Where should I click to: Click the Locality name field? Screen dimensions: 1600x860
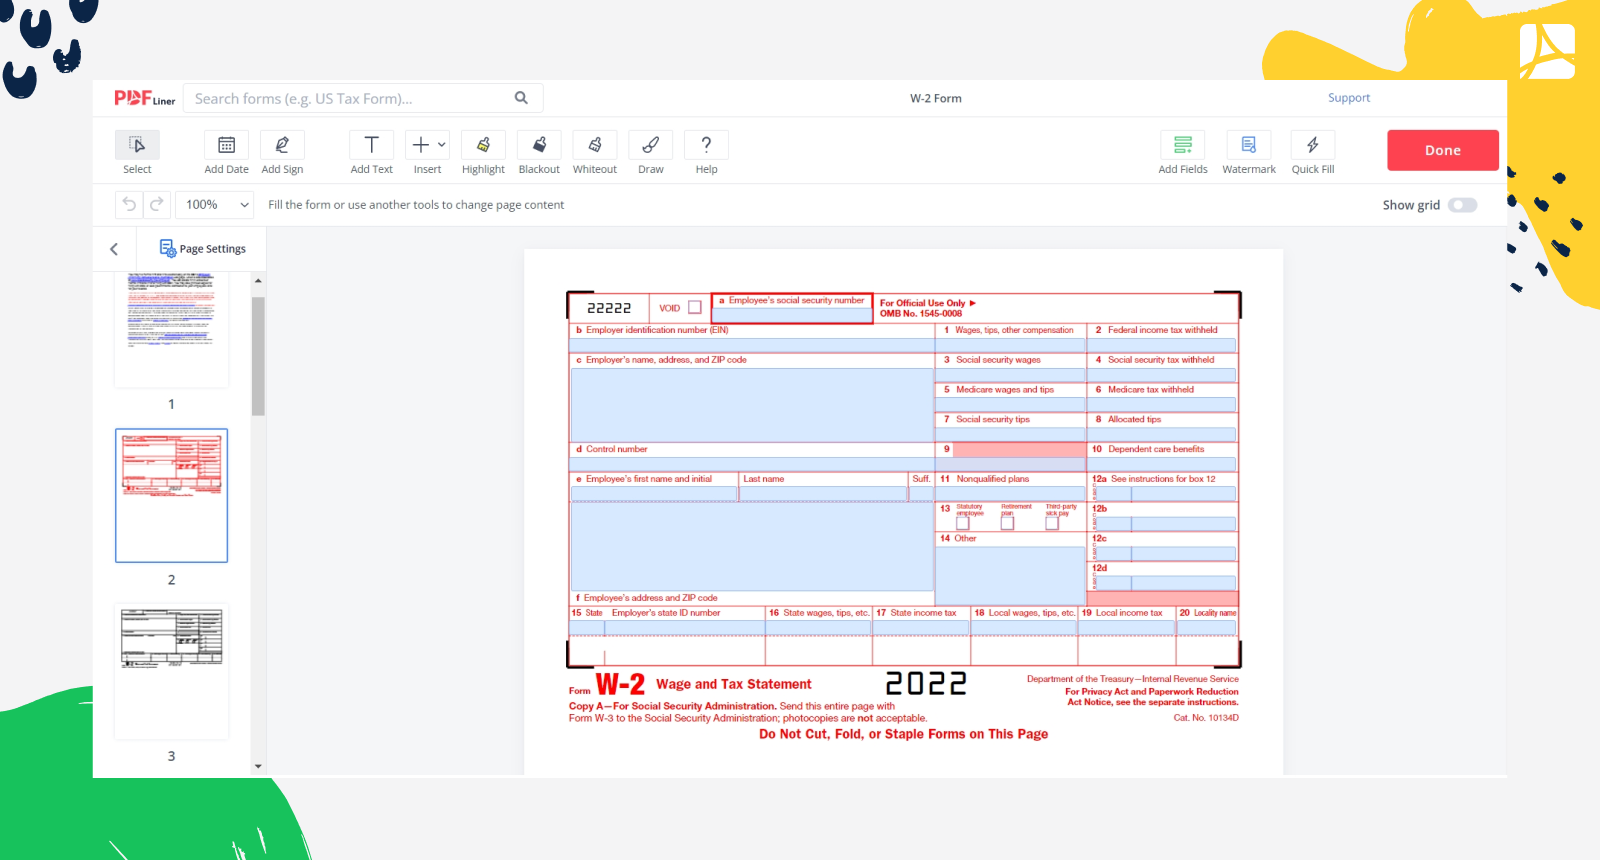point(1206,628)
